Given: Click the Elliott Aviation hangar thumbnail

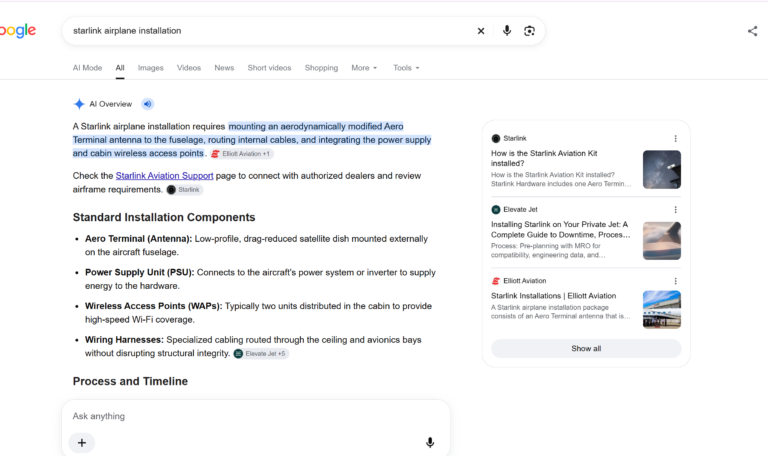Looking at the screenshot, I should pyautogui.click(x=662, y=310).
